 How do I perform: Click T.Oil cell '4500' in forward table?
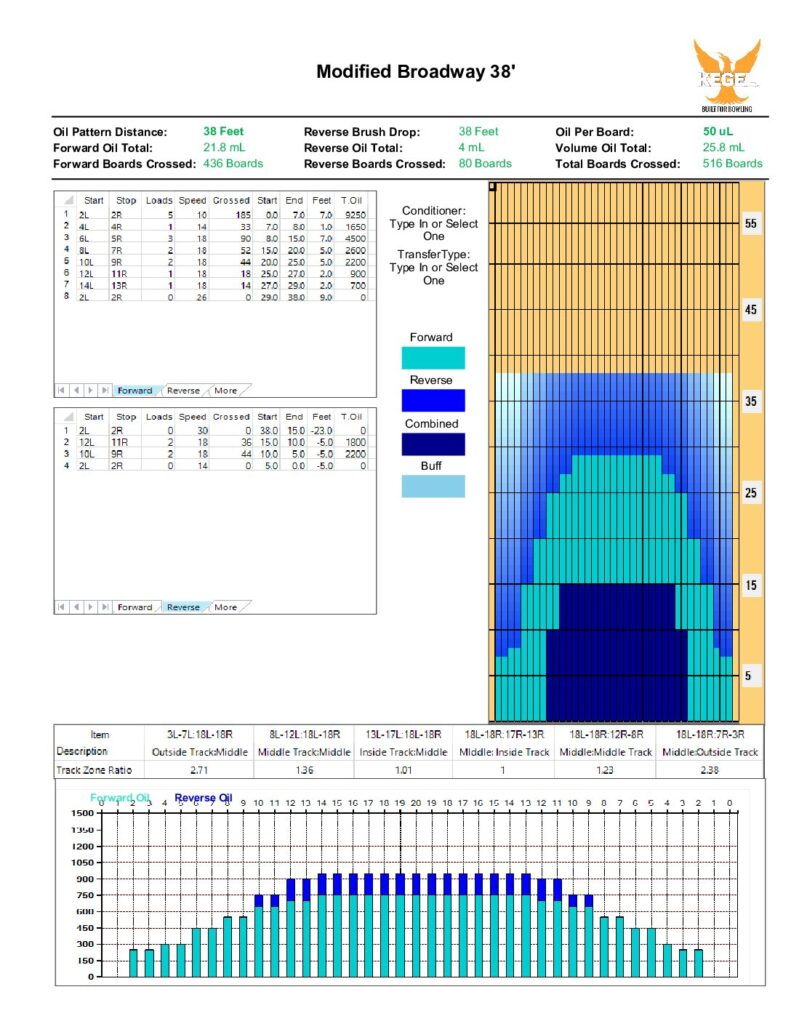[355, 238]
